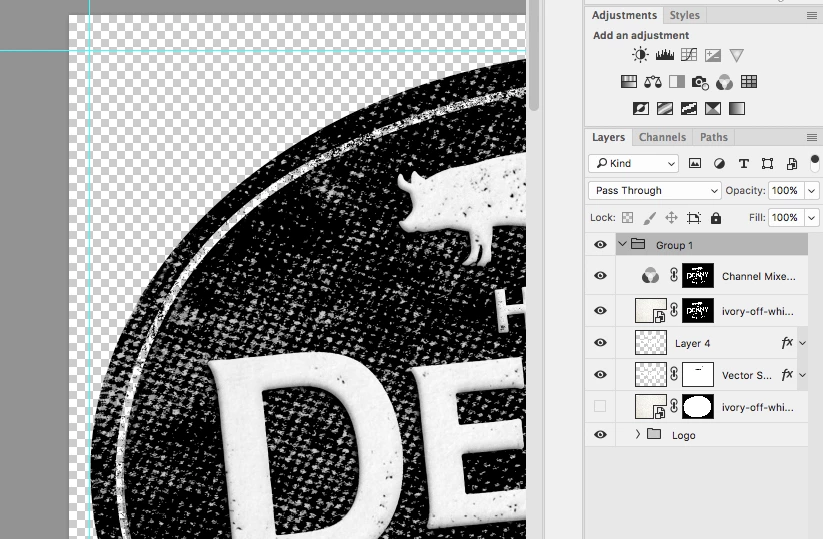This screenshot has height=539, width=823.
Task: Open the Adjustments panel menu
Action: coord(811,16)
